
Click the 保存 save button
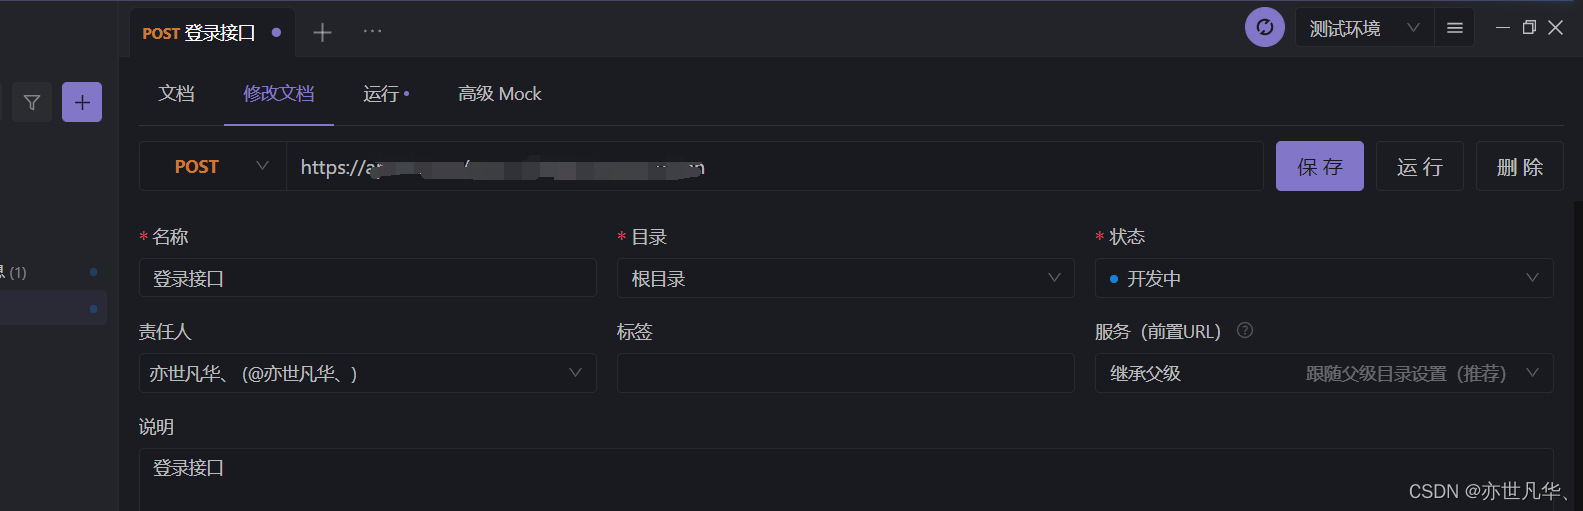1319,167
